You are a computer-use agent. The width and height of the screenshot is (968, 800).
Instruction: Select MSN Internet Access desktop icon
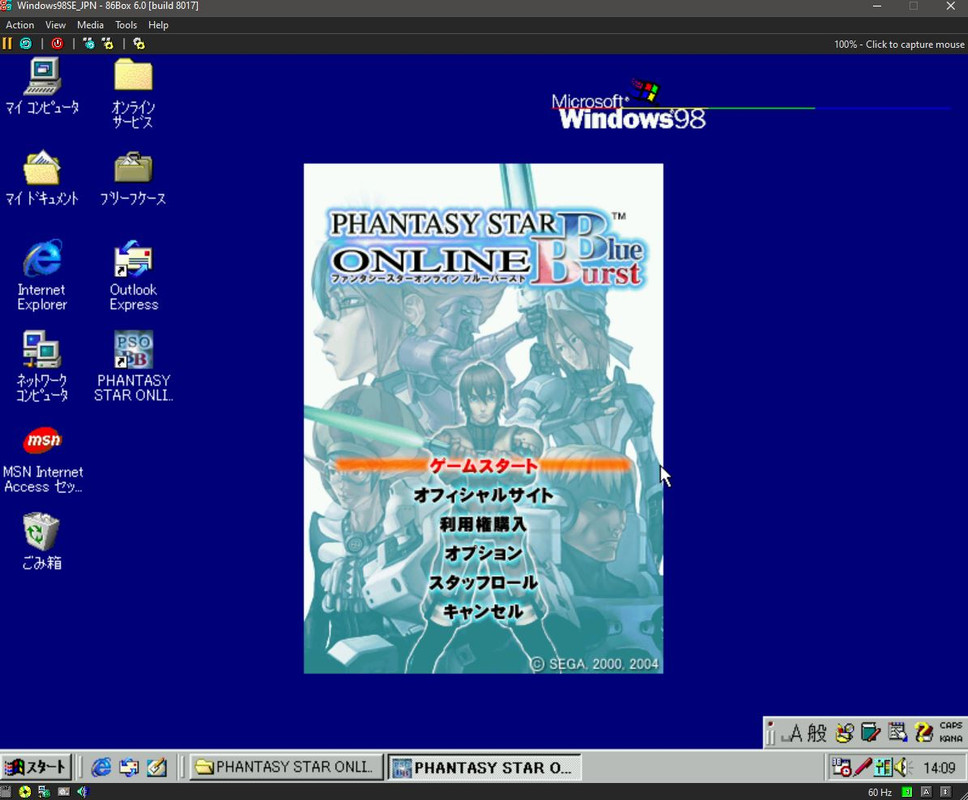click(42, 460)
